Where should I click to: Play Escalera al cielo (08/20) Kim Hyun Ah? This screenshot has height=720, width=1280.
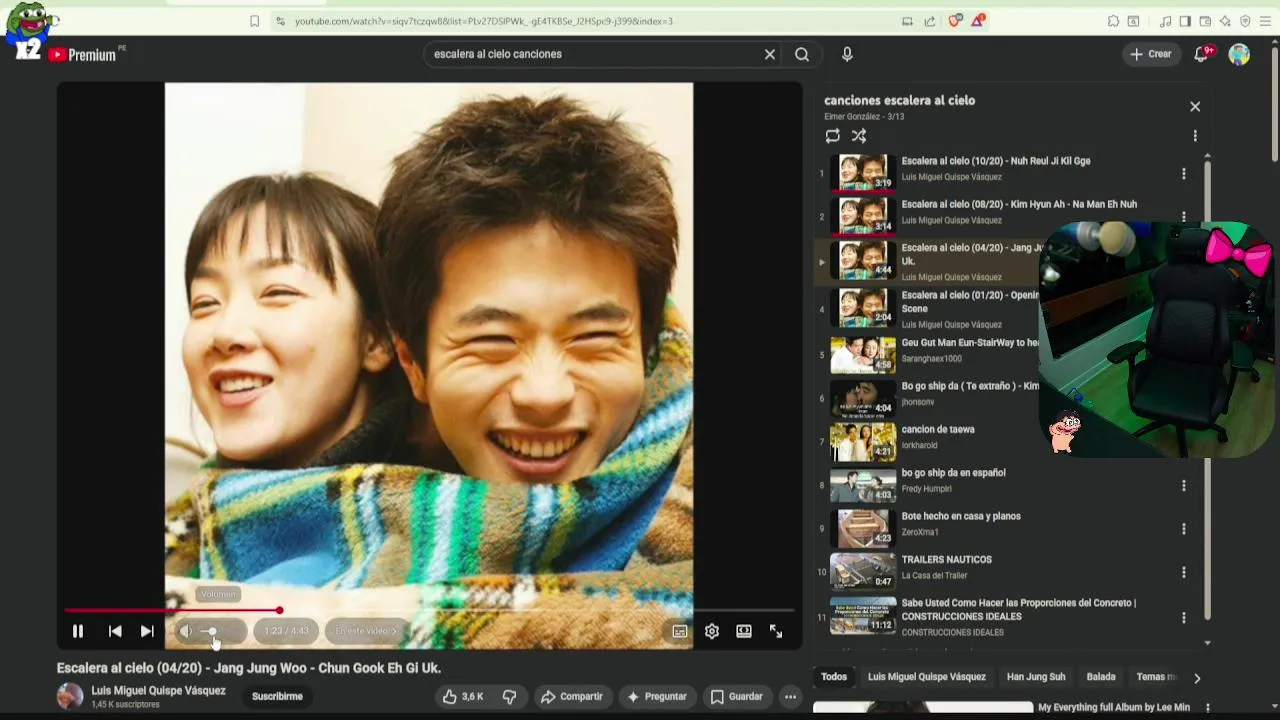pyautogui.click(x=1018, y=204)
